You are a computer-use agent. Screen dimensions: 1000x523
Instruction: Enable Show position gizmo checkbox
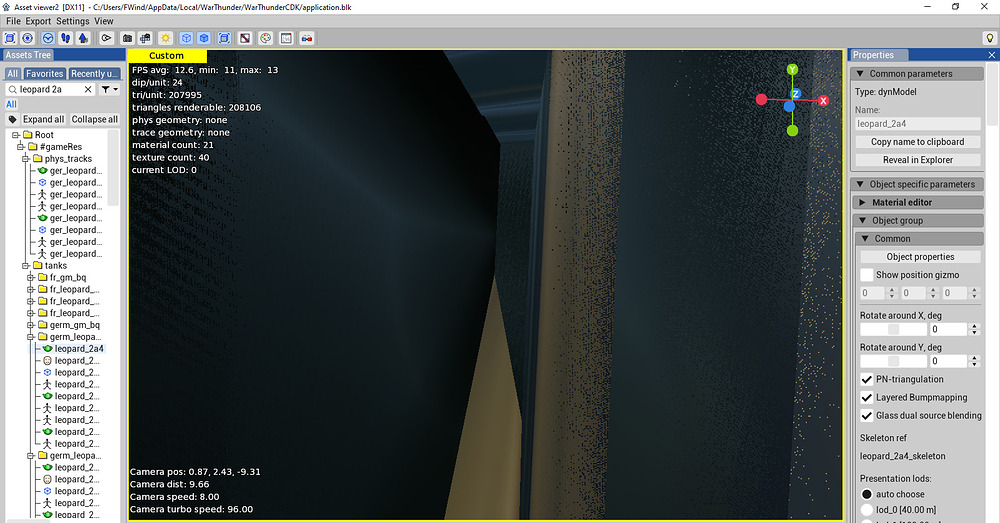(867, 275)
